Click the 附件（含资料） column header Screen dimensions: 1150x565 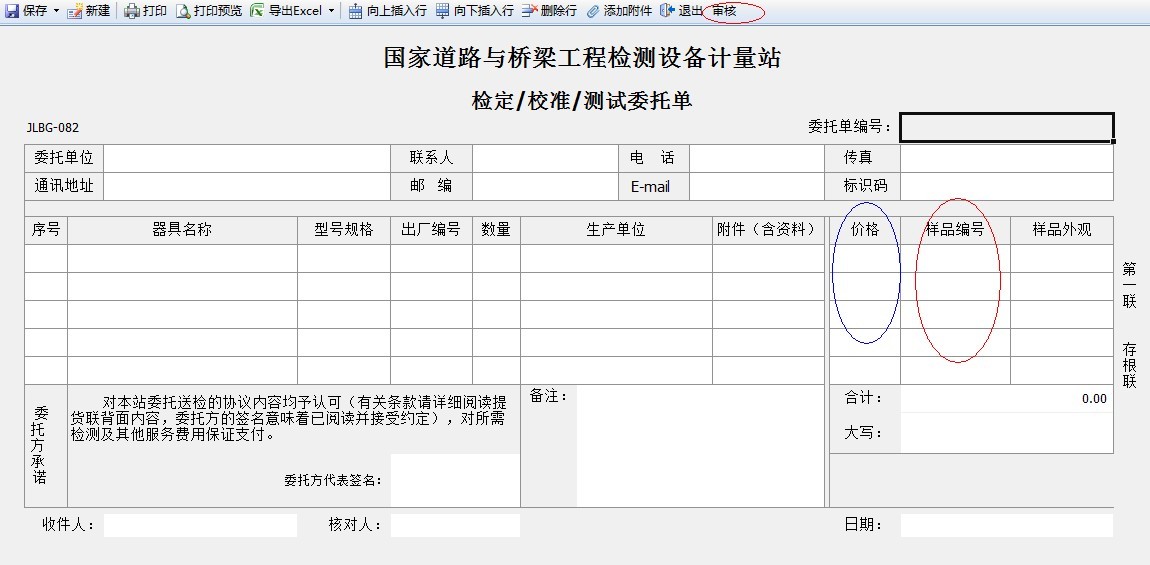click(769, 230)
